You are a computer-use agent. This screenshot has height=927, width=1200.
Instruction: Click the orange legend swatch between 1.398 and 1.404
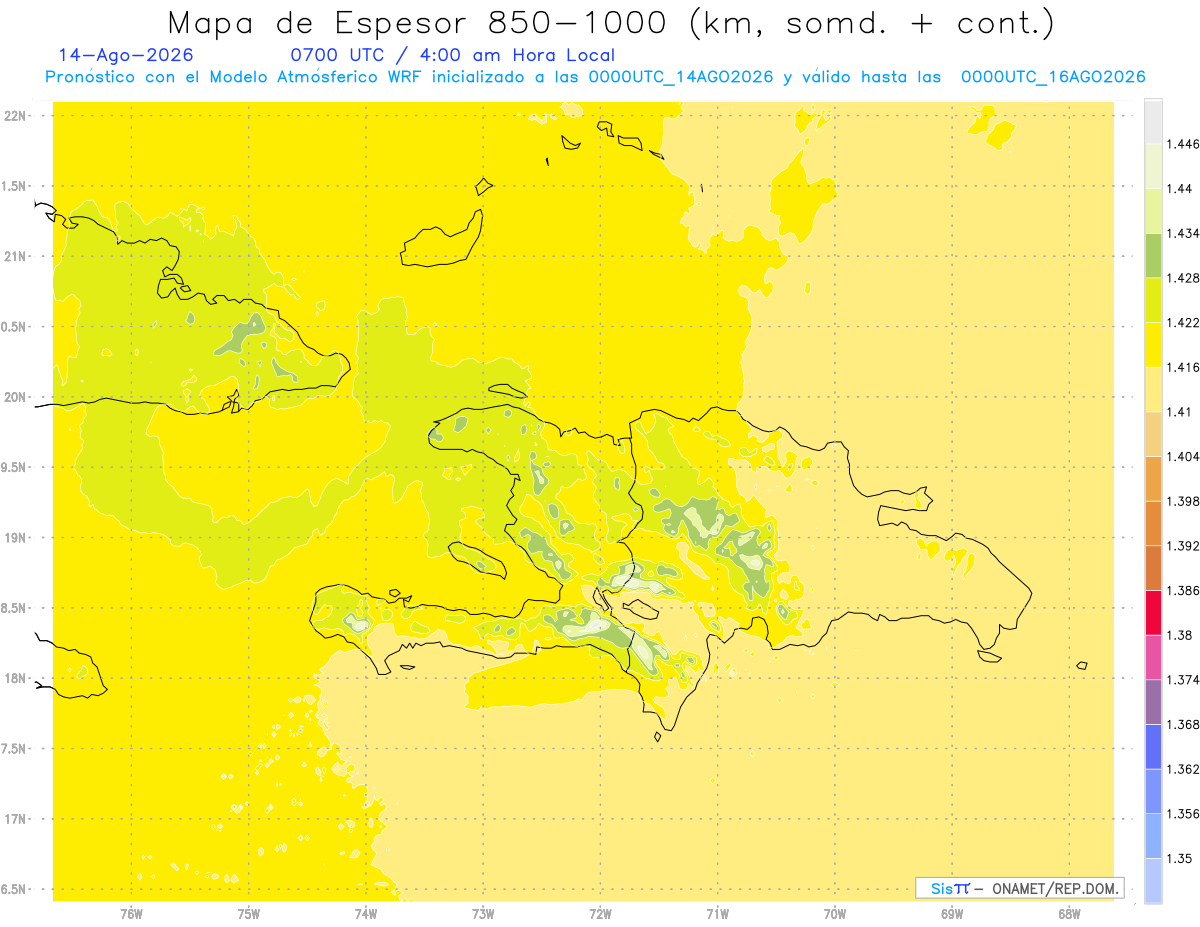1153,478
